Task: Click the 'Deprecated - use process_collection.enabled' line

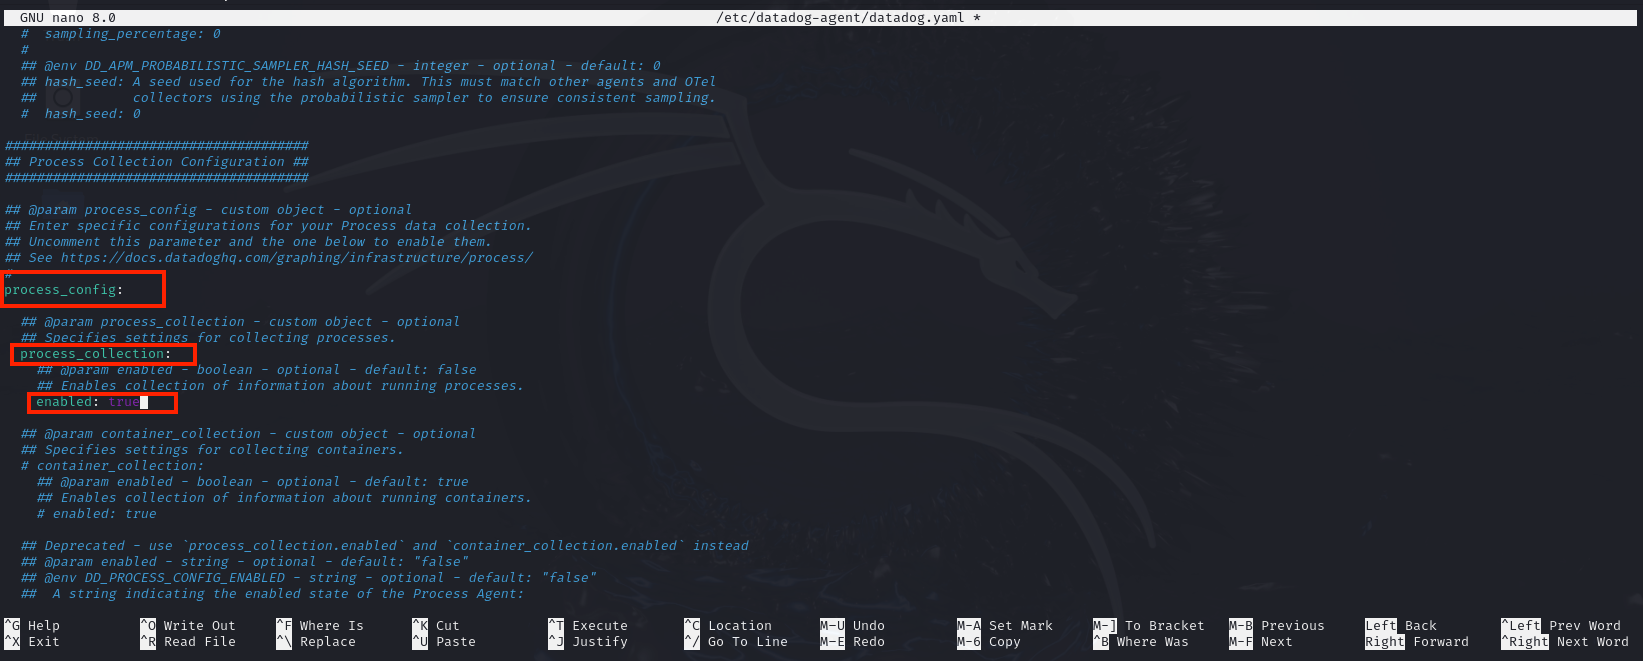Action: click(x=384, y=546)
